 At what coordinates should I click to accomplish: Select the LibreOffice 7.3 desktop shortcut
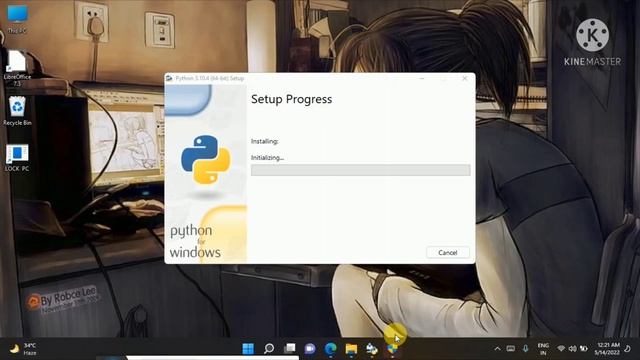pos(17,68)
